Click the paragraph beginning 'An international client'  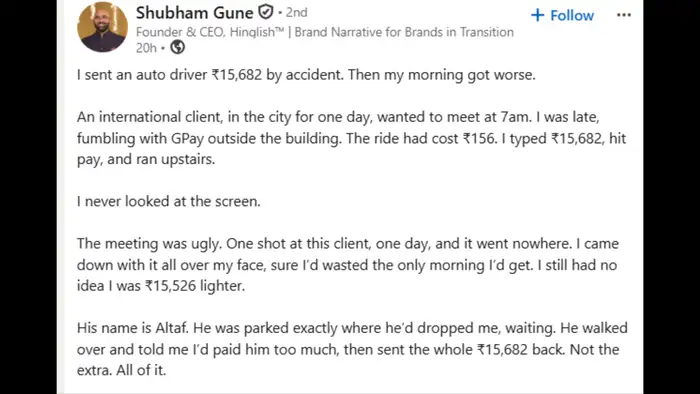point(351,138)
